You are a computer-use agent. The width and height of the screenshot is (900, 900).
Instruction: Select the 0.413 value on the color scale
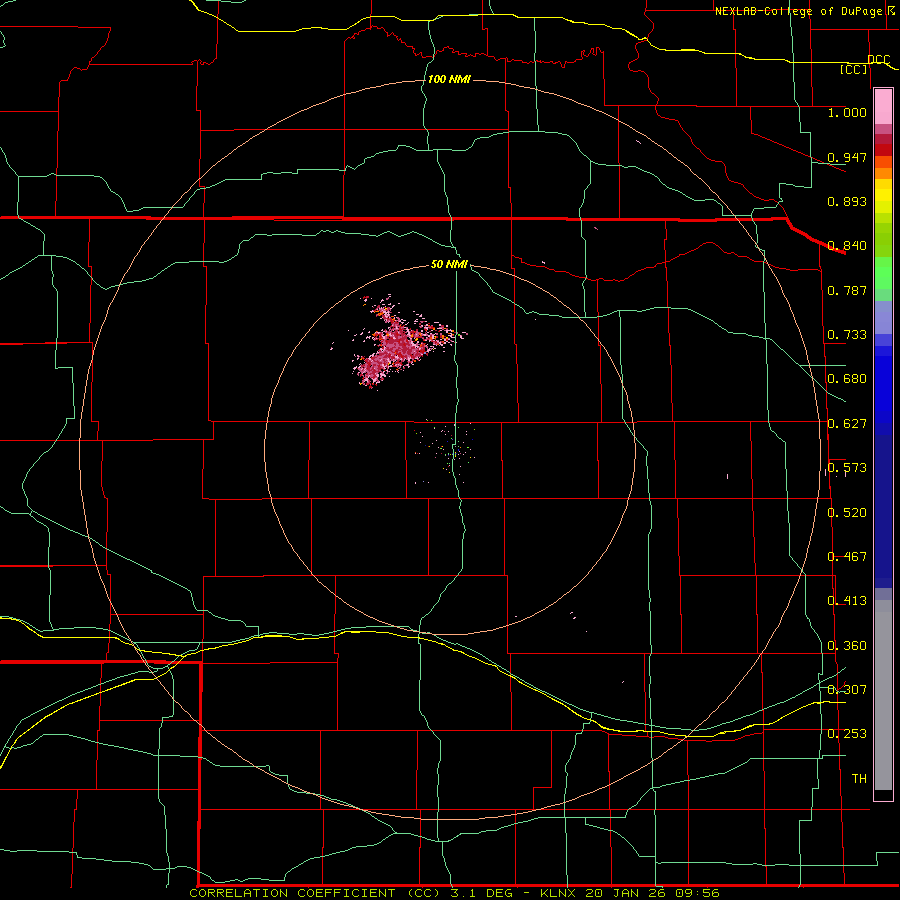click(847, 601)
